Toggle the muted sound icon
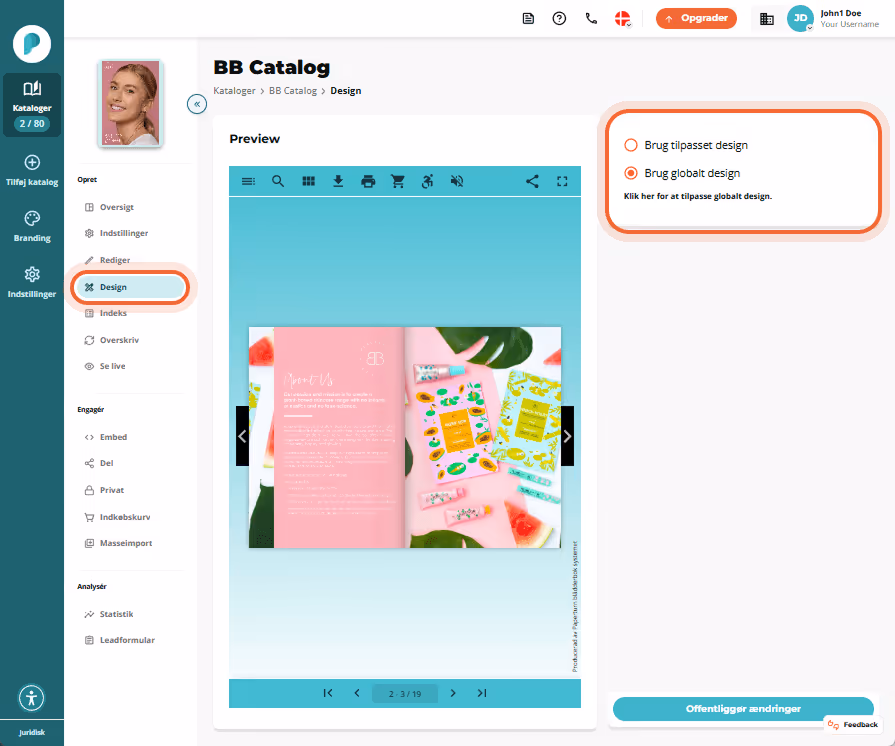The height and width of the screenshot is (746, 895). (457, 182)
